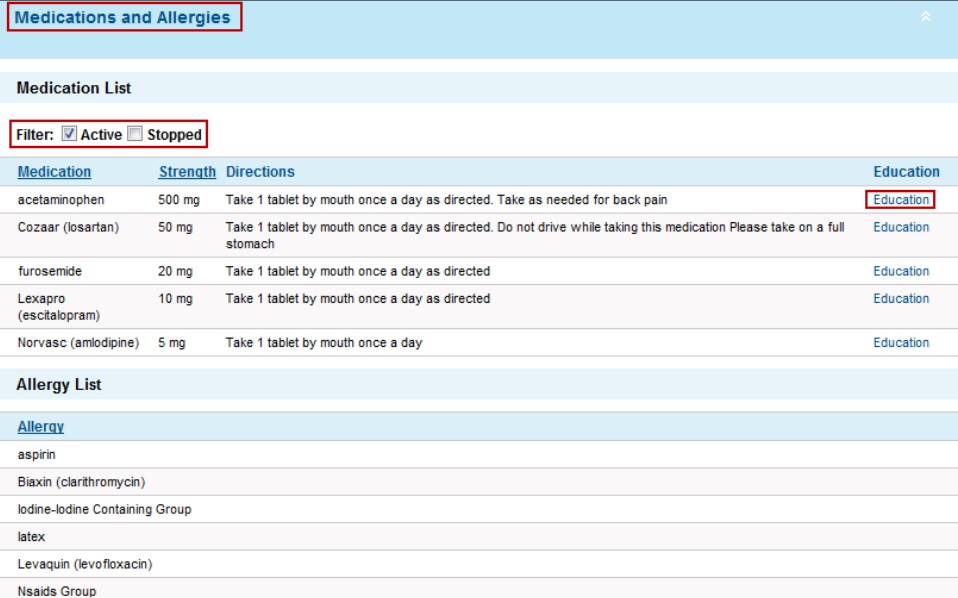View Education for Cozaar (losartan)
The width and height of the screenshot is (958, 598).
pos(901,227)
